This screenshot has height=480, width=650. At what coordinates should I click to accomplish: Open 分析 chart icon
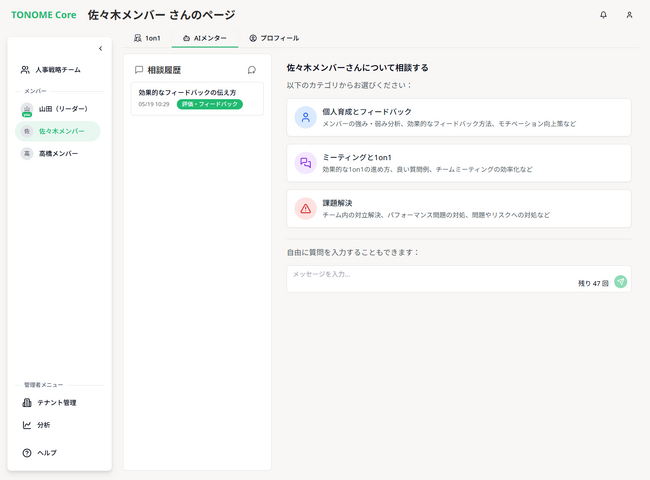click(x=27, y=425)
